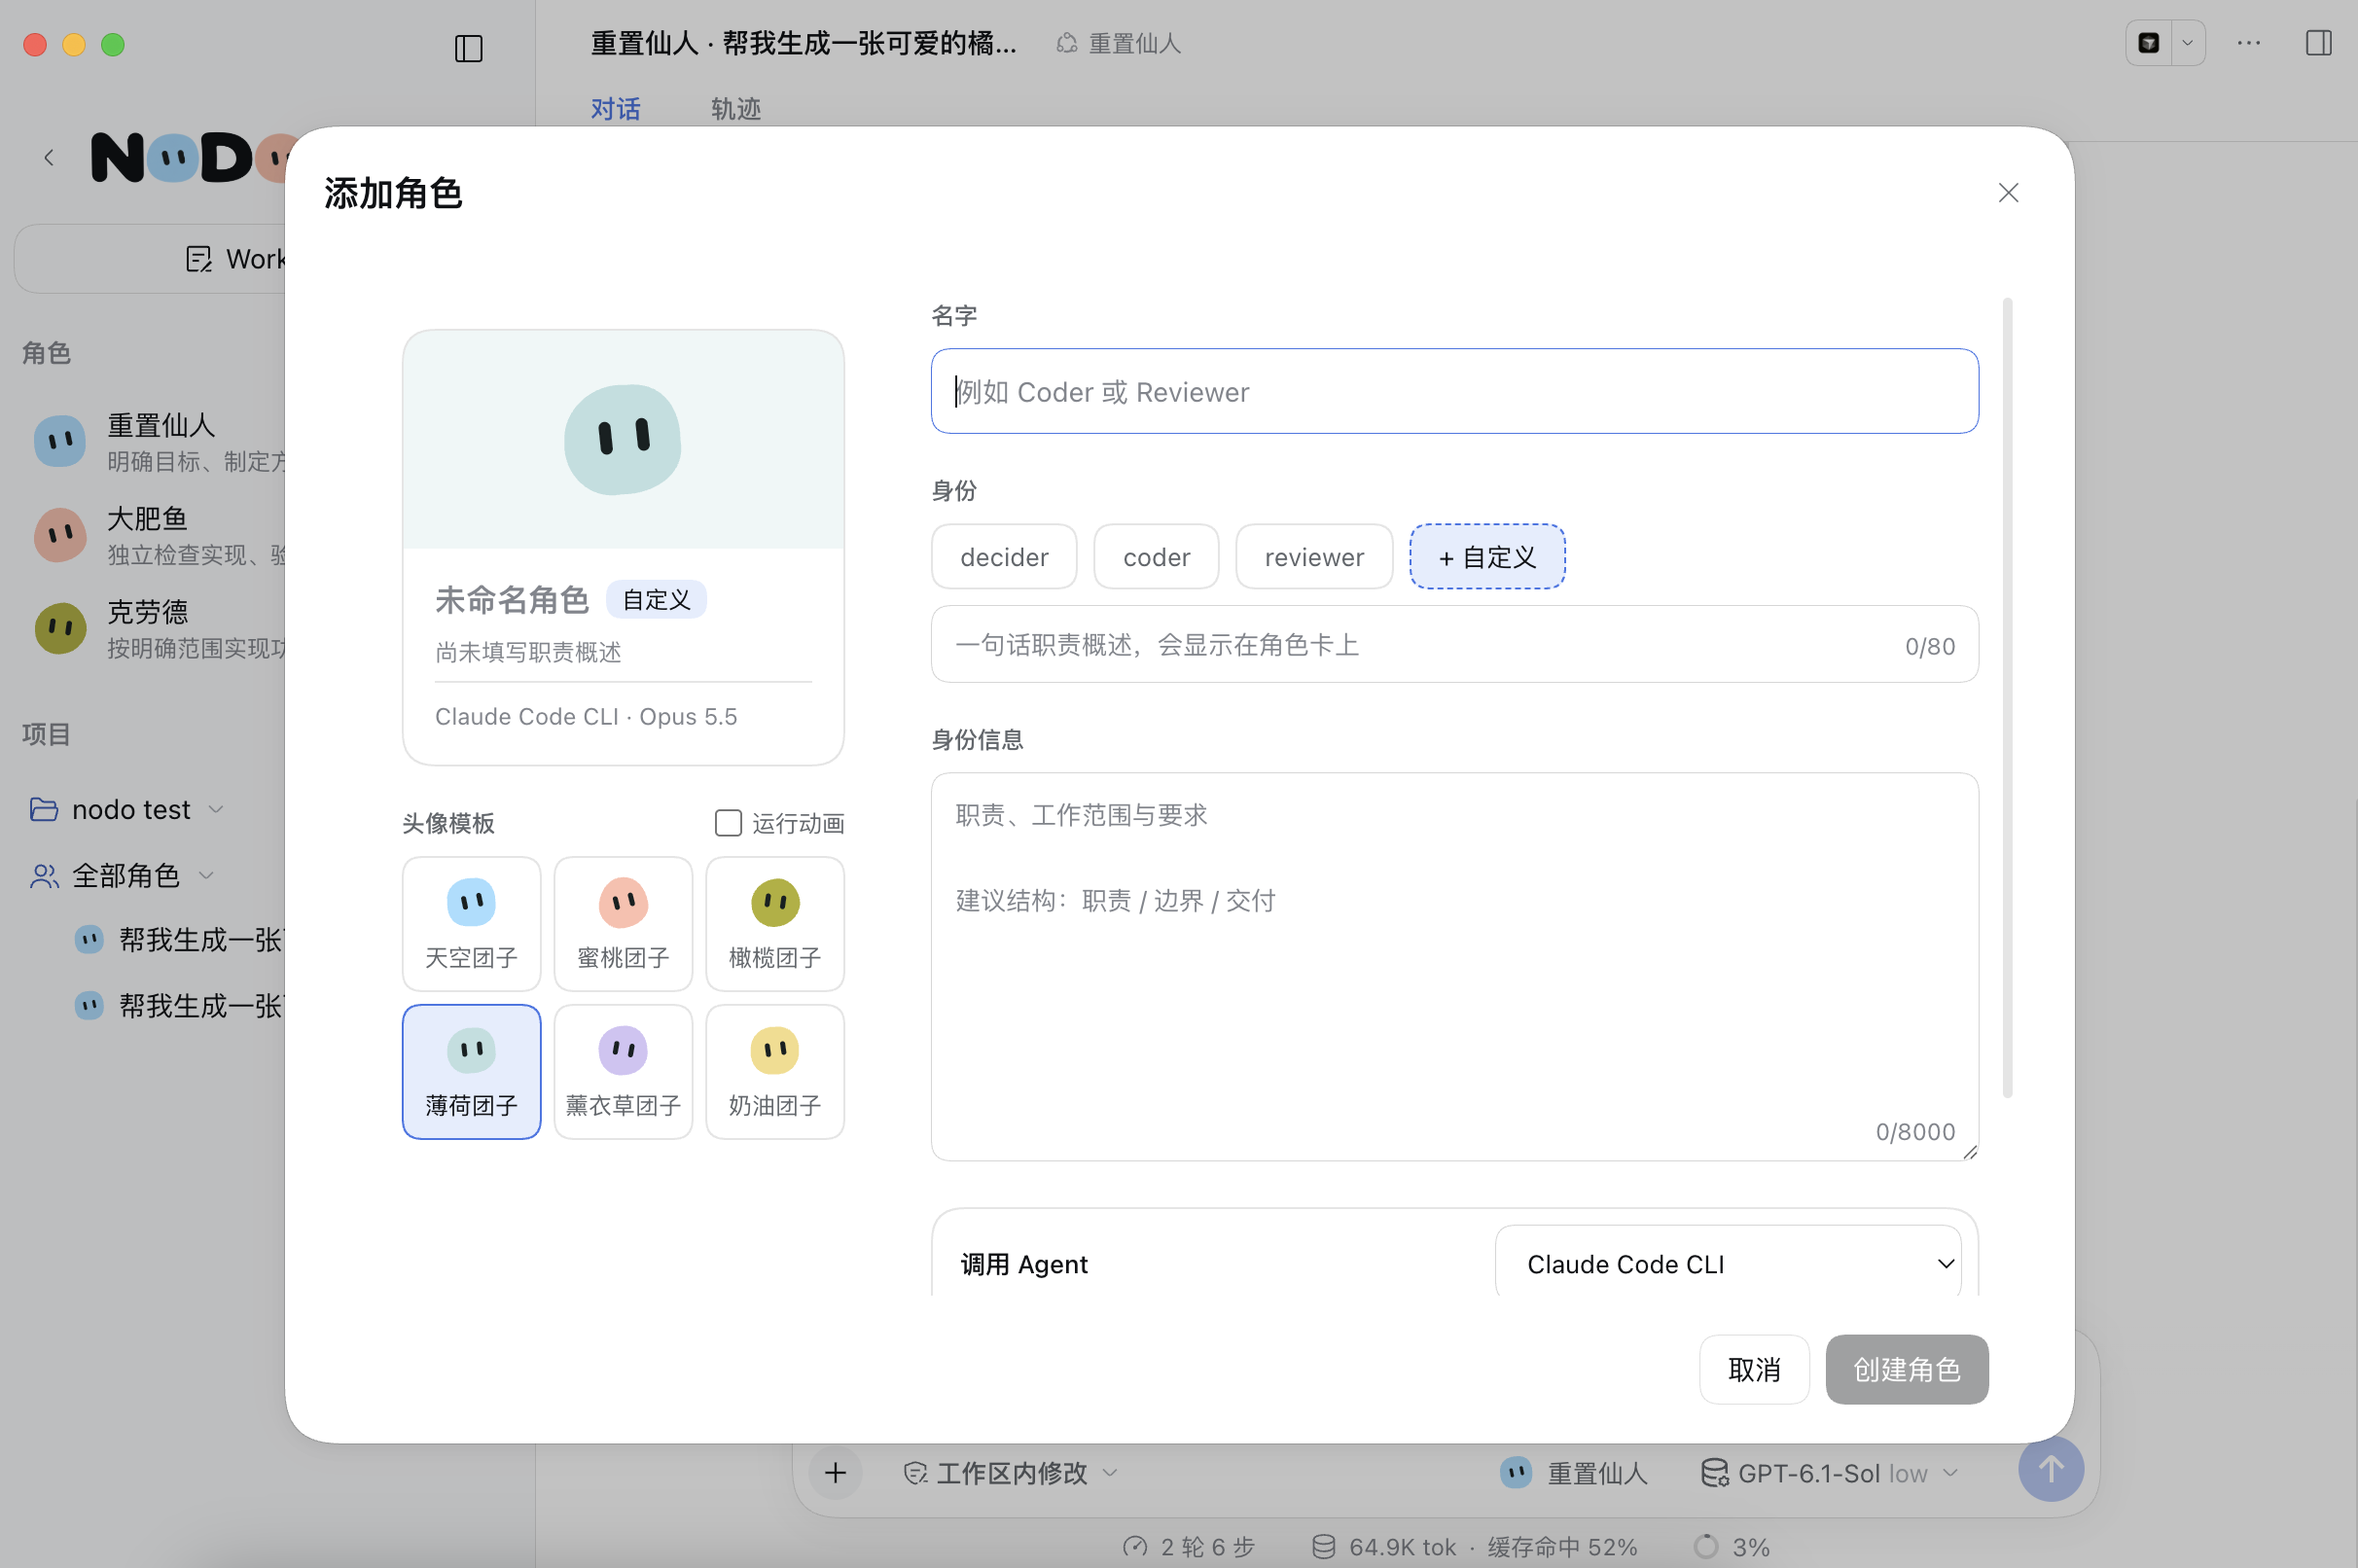Toggle the right side panel icon
The width and height of the screenshot is (2358, 1568).
tap(2318, 43)
